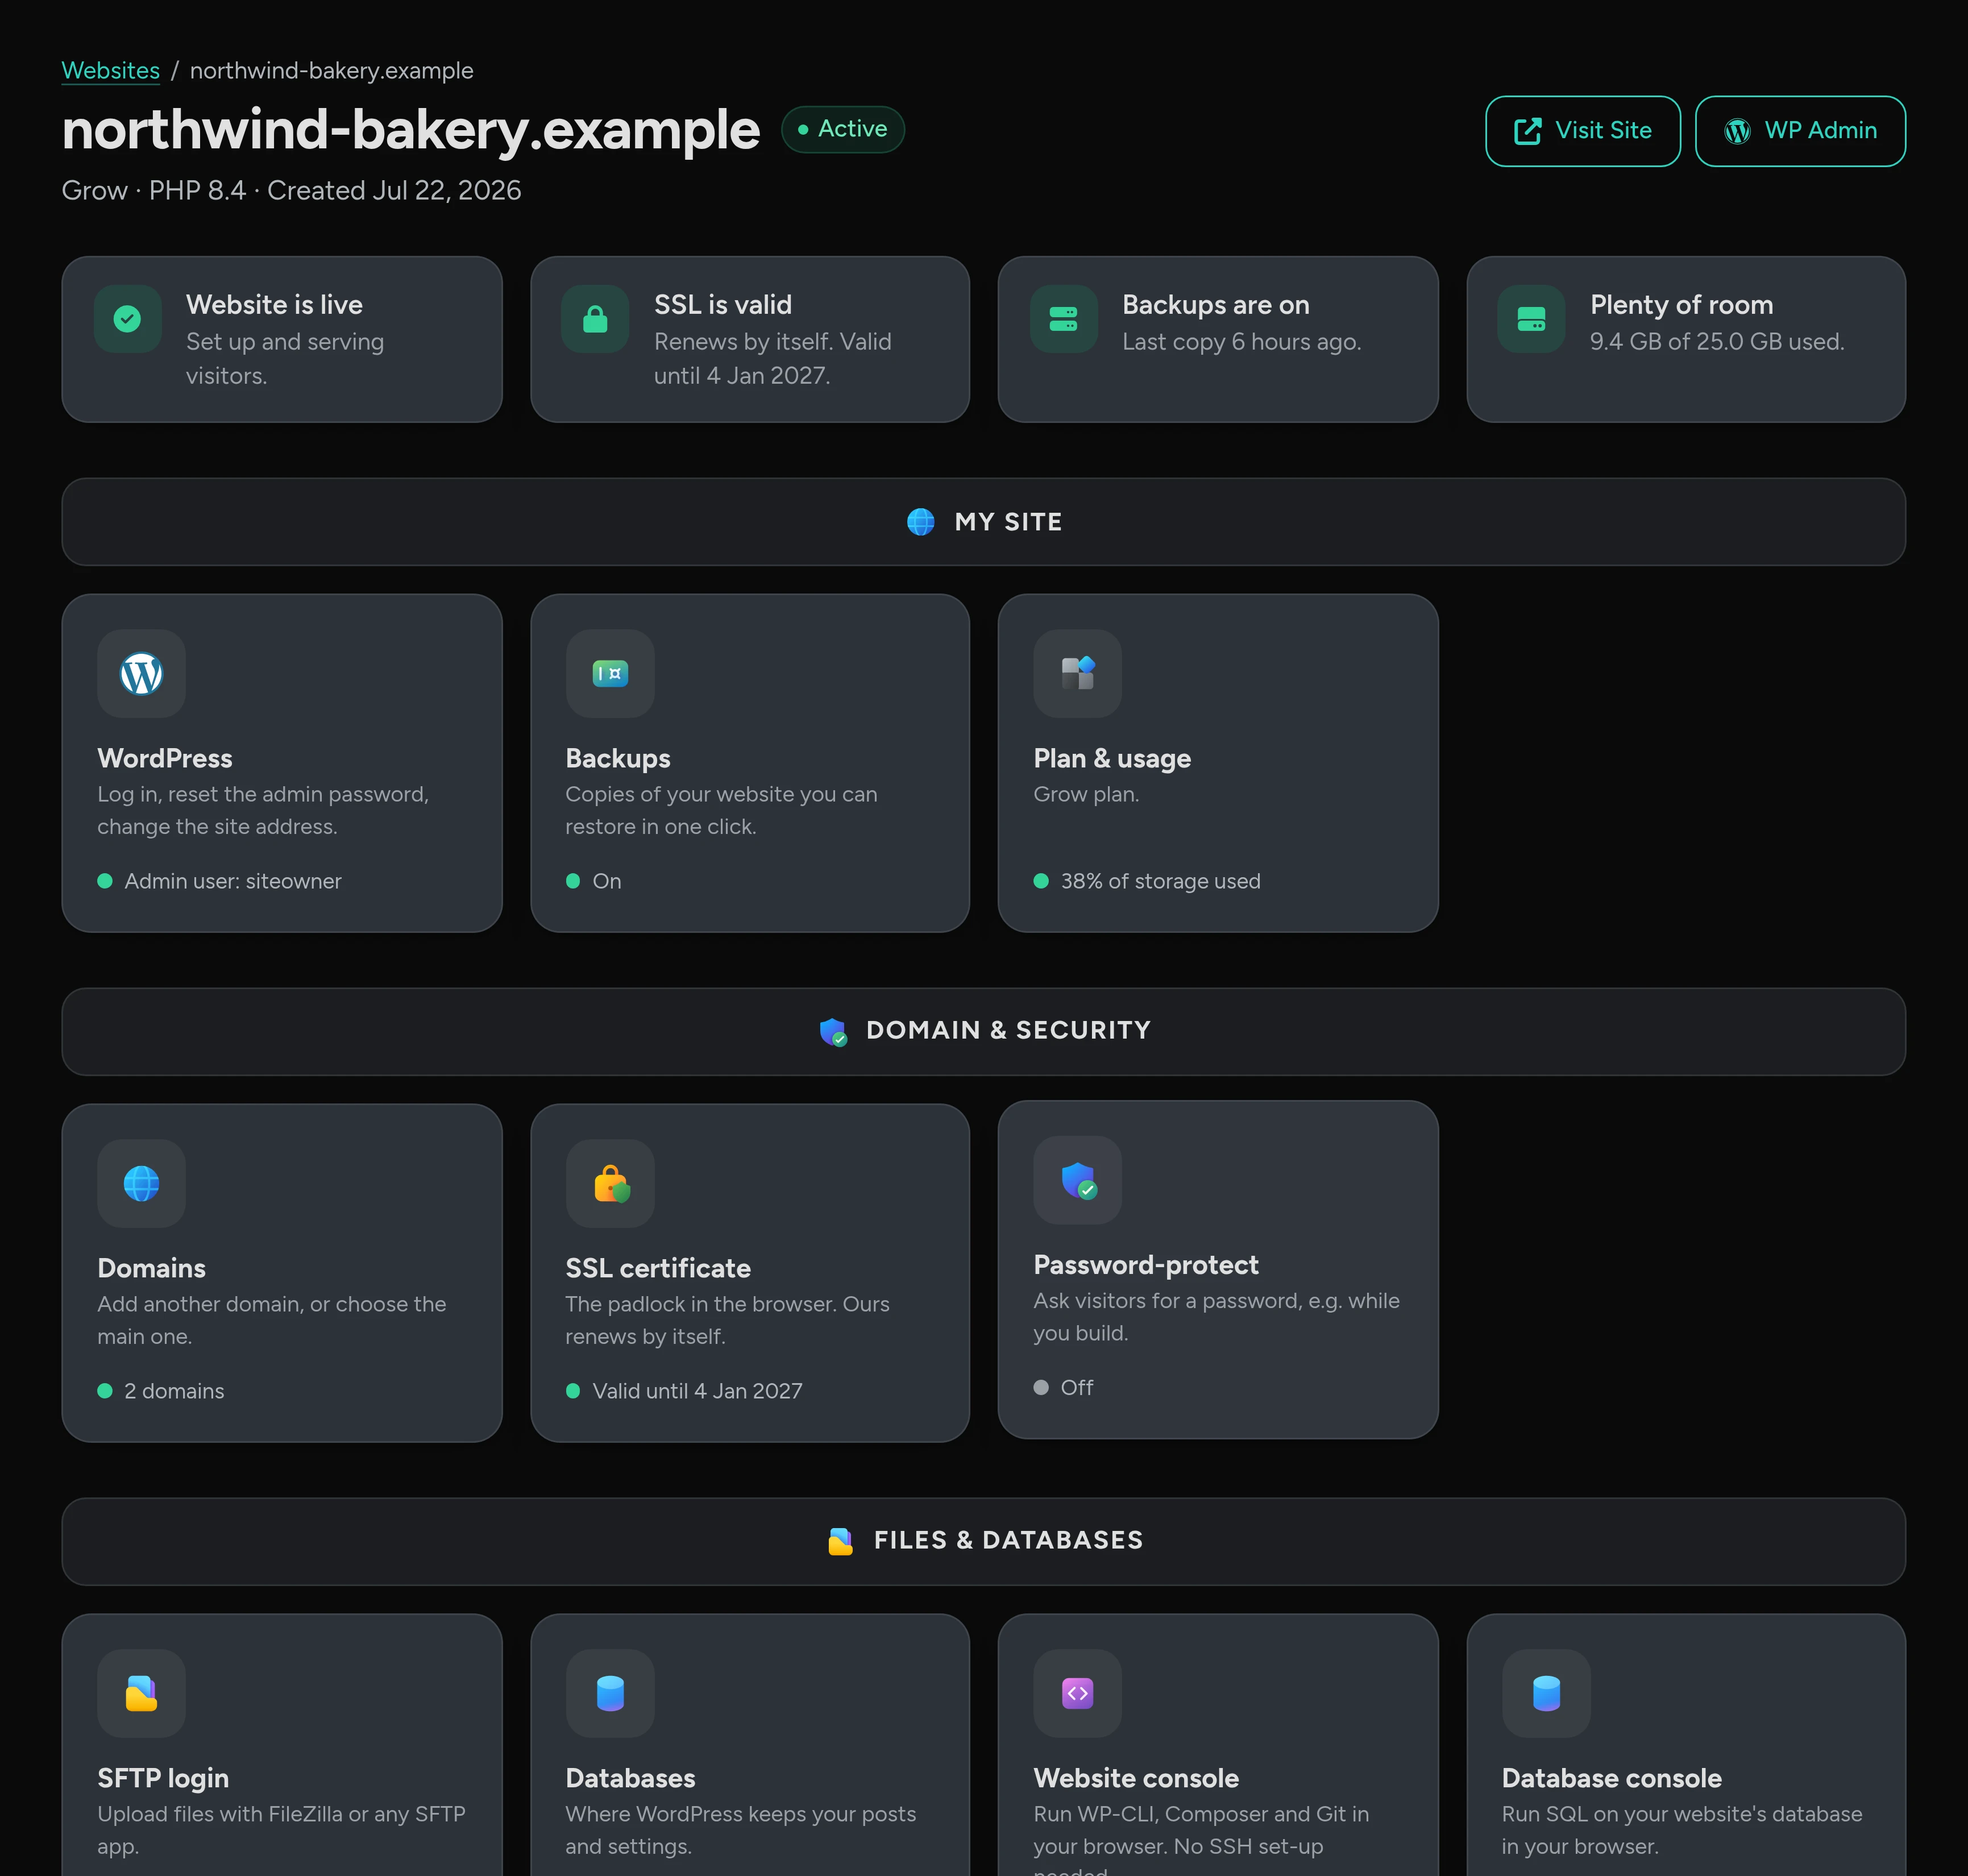Click the Databases cylinder icon
This screenshot has height=1876, width=1968.
tap(610, 1693)
